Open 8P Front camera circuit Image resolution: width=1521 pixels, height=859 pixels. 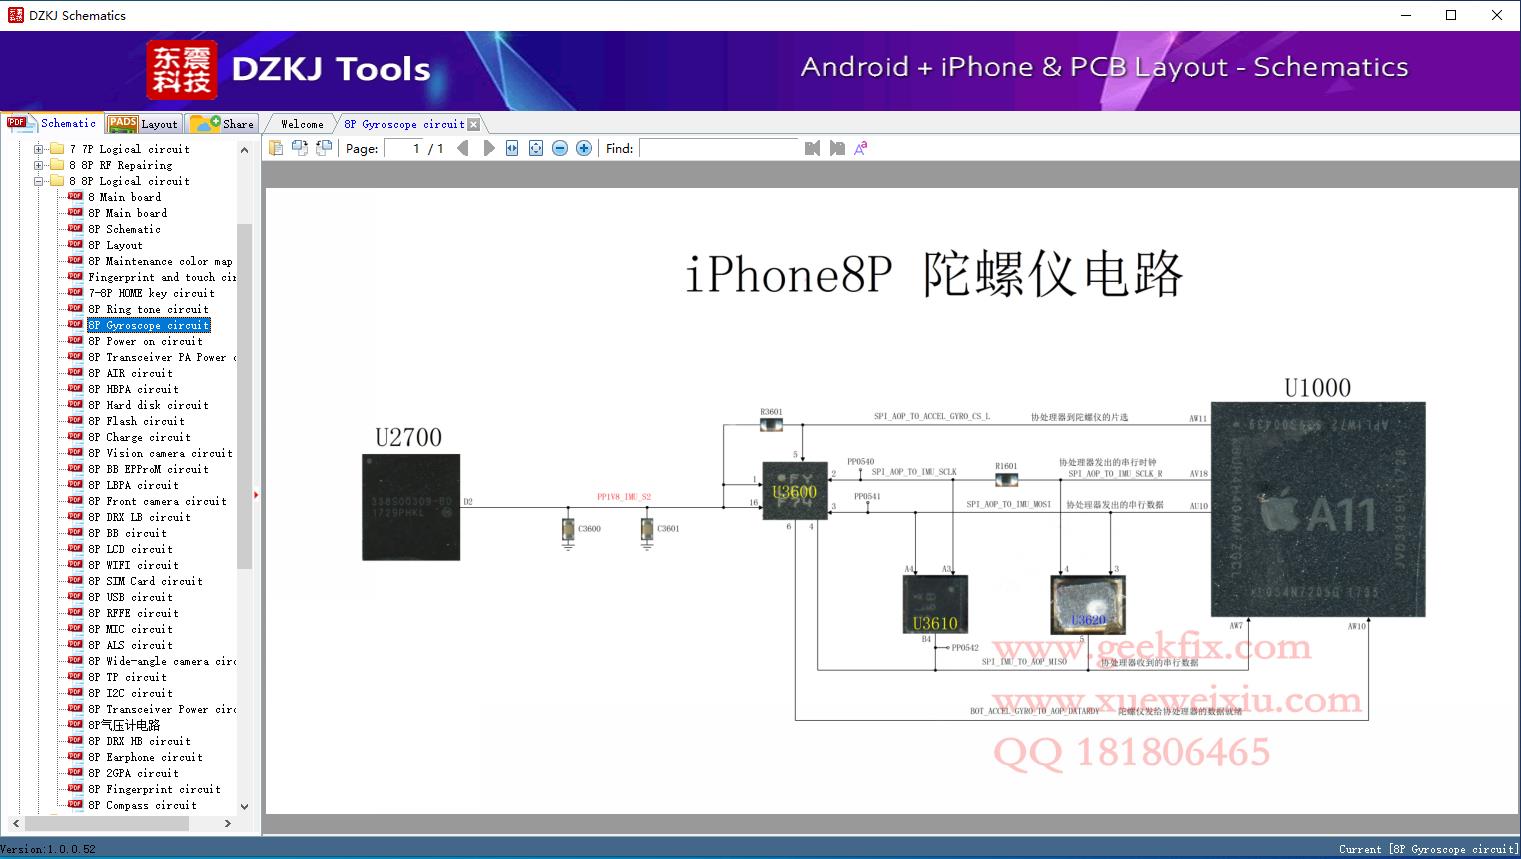point(157,501)
